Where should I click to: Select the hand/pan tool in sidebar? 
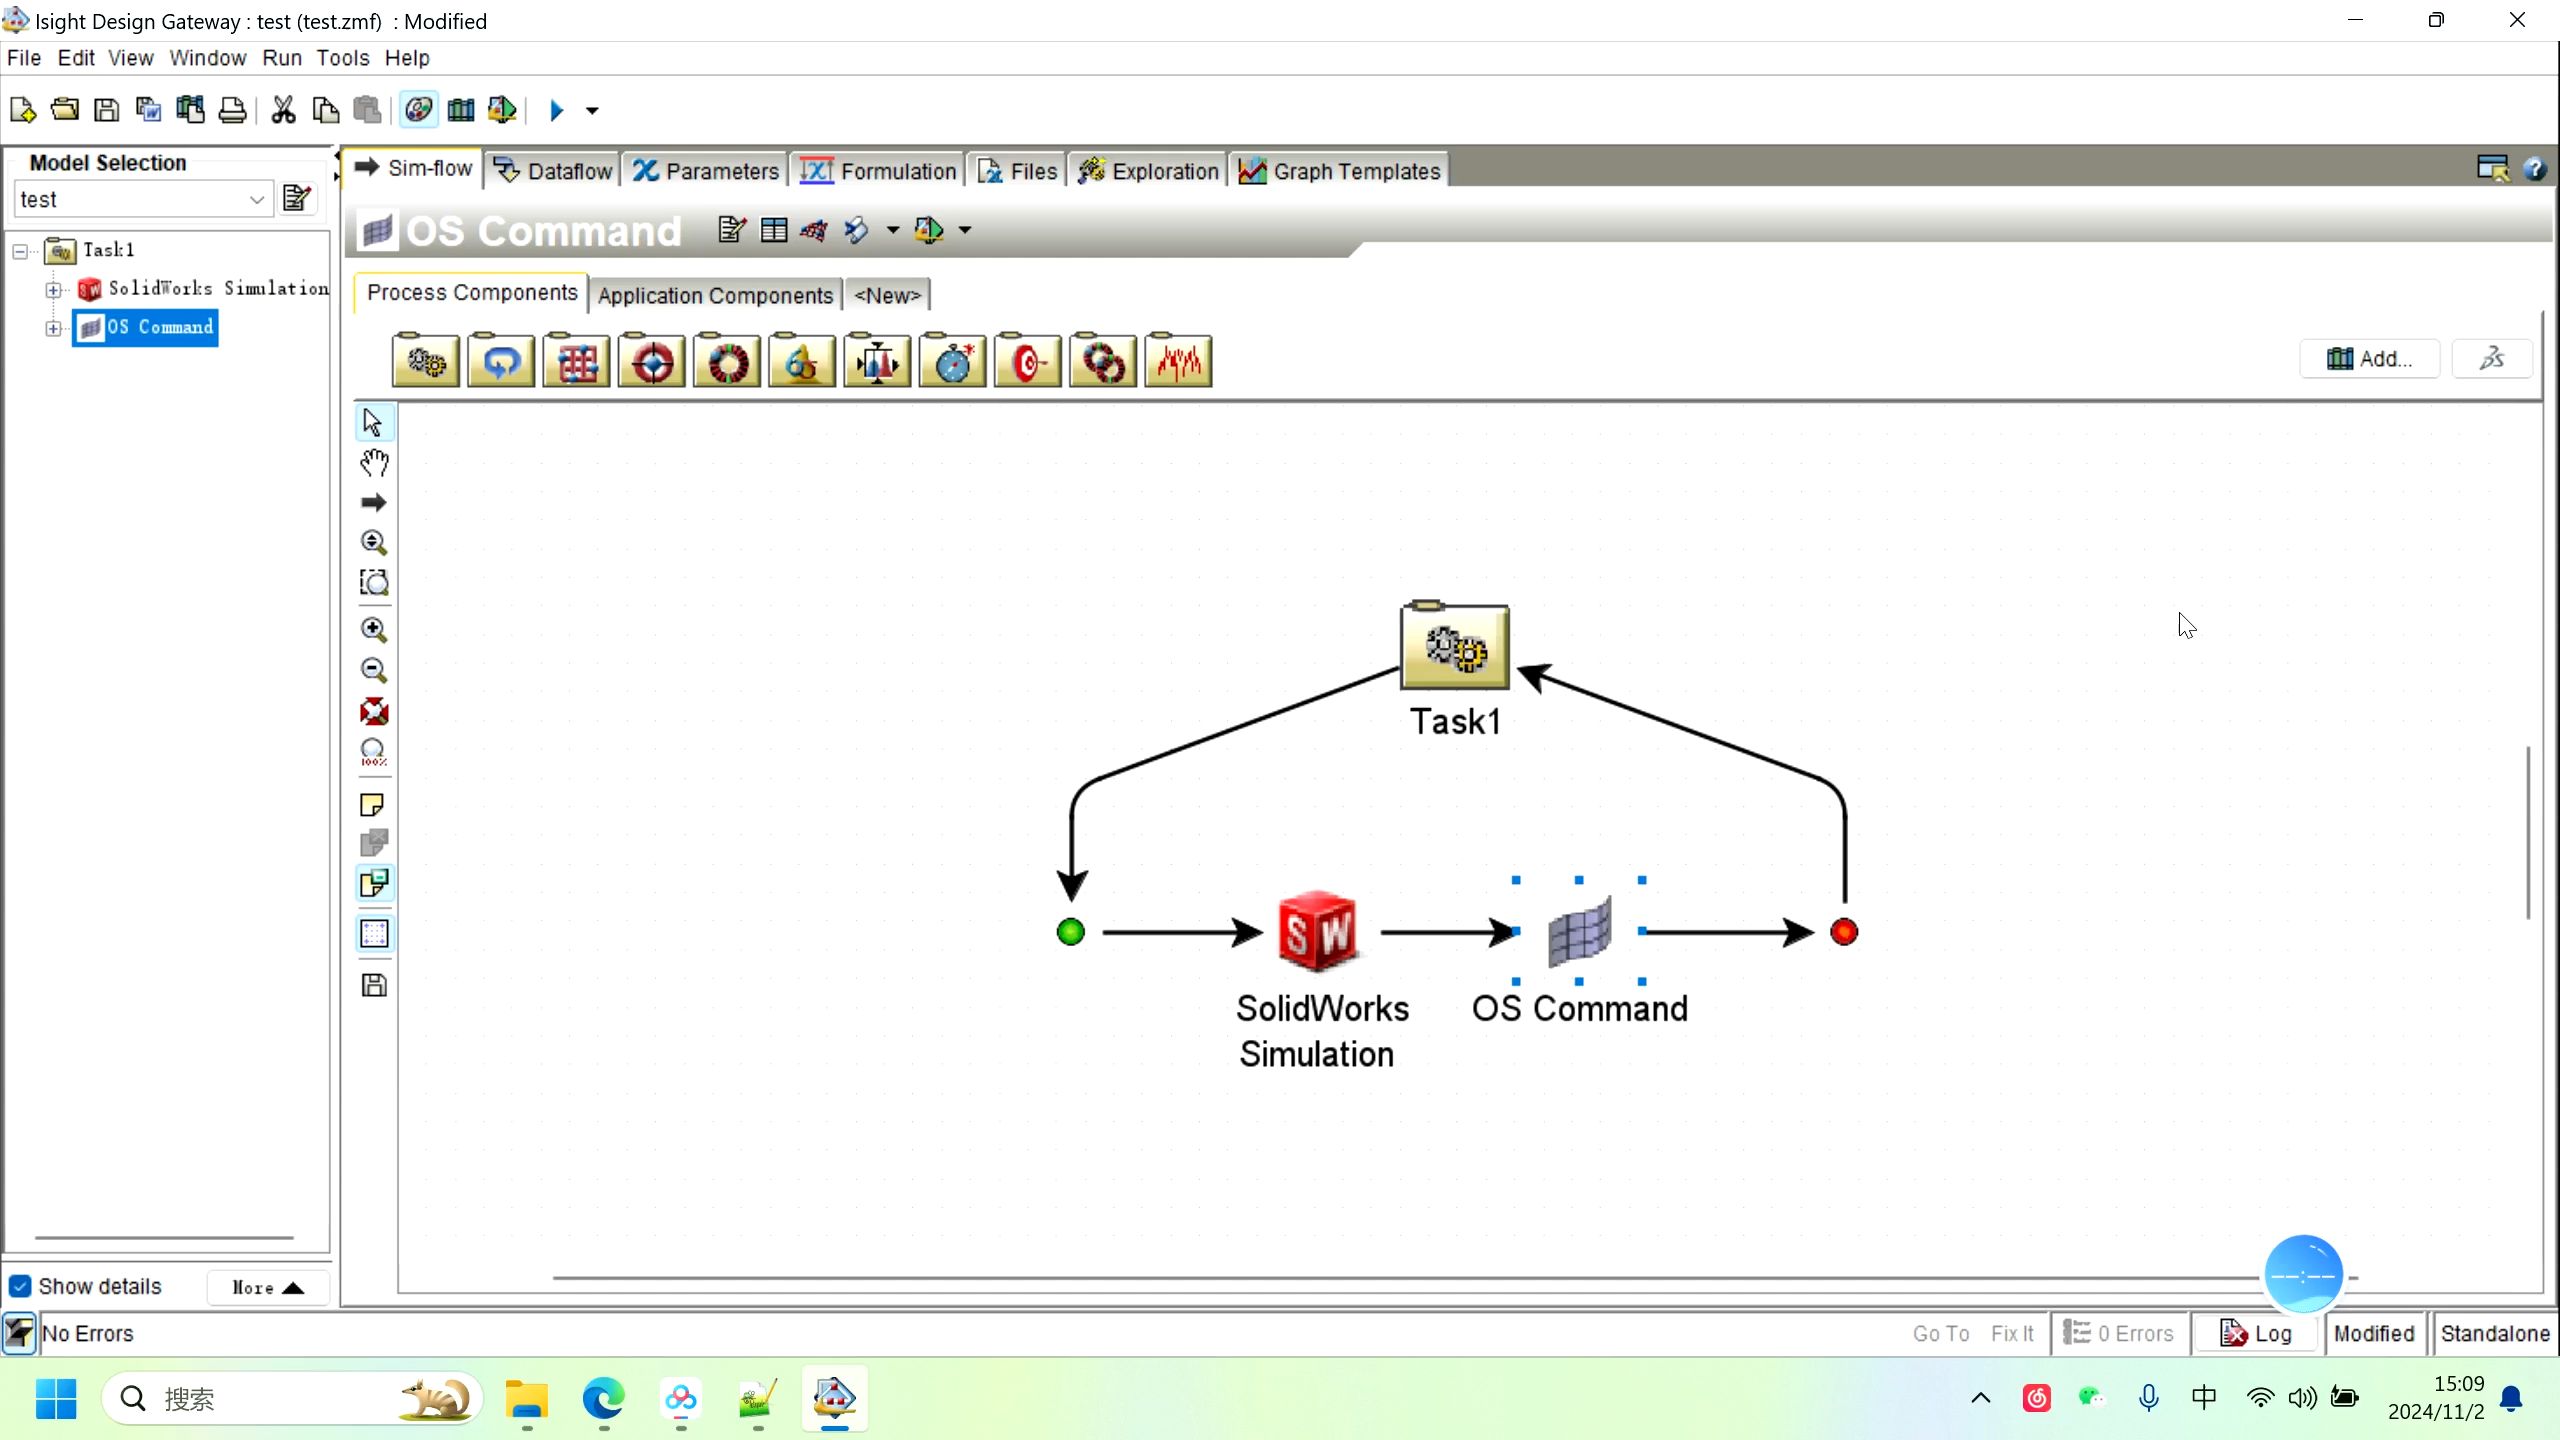coord(375,462)
